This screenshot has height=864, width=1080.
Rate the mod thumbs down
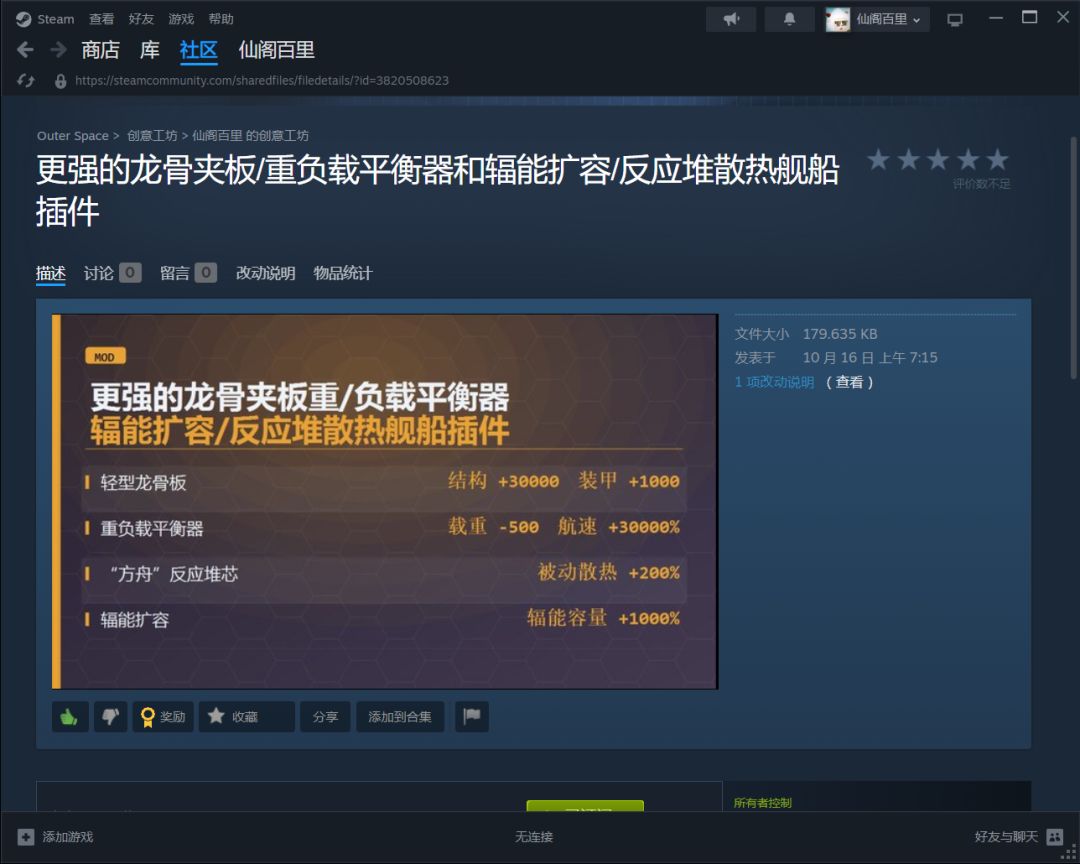tap(110, 717)
